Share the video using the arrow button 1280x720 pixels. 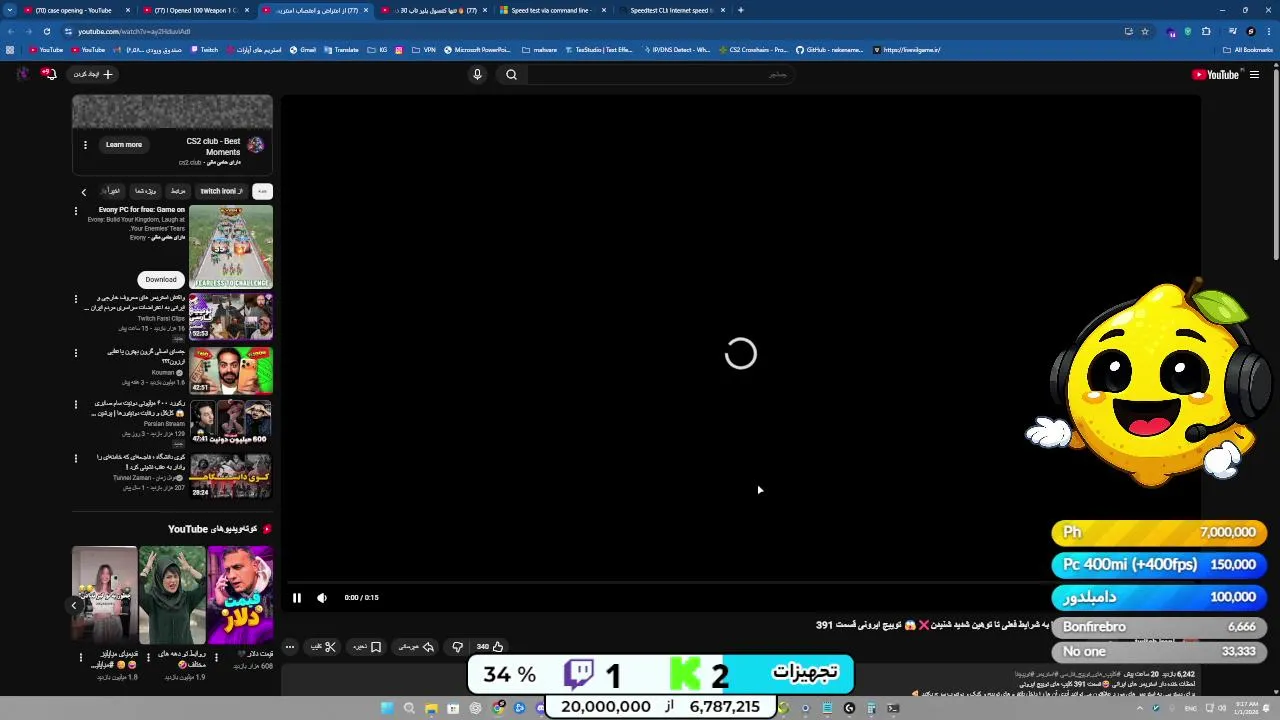coord(416,647)
